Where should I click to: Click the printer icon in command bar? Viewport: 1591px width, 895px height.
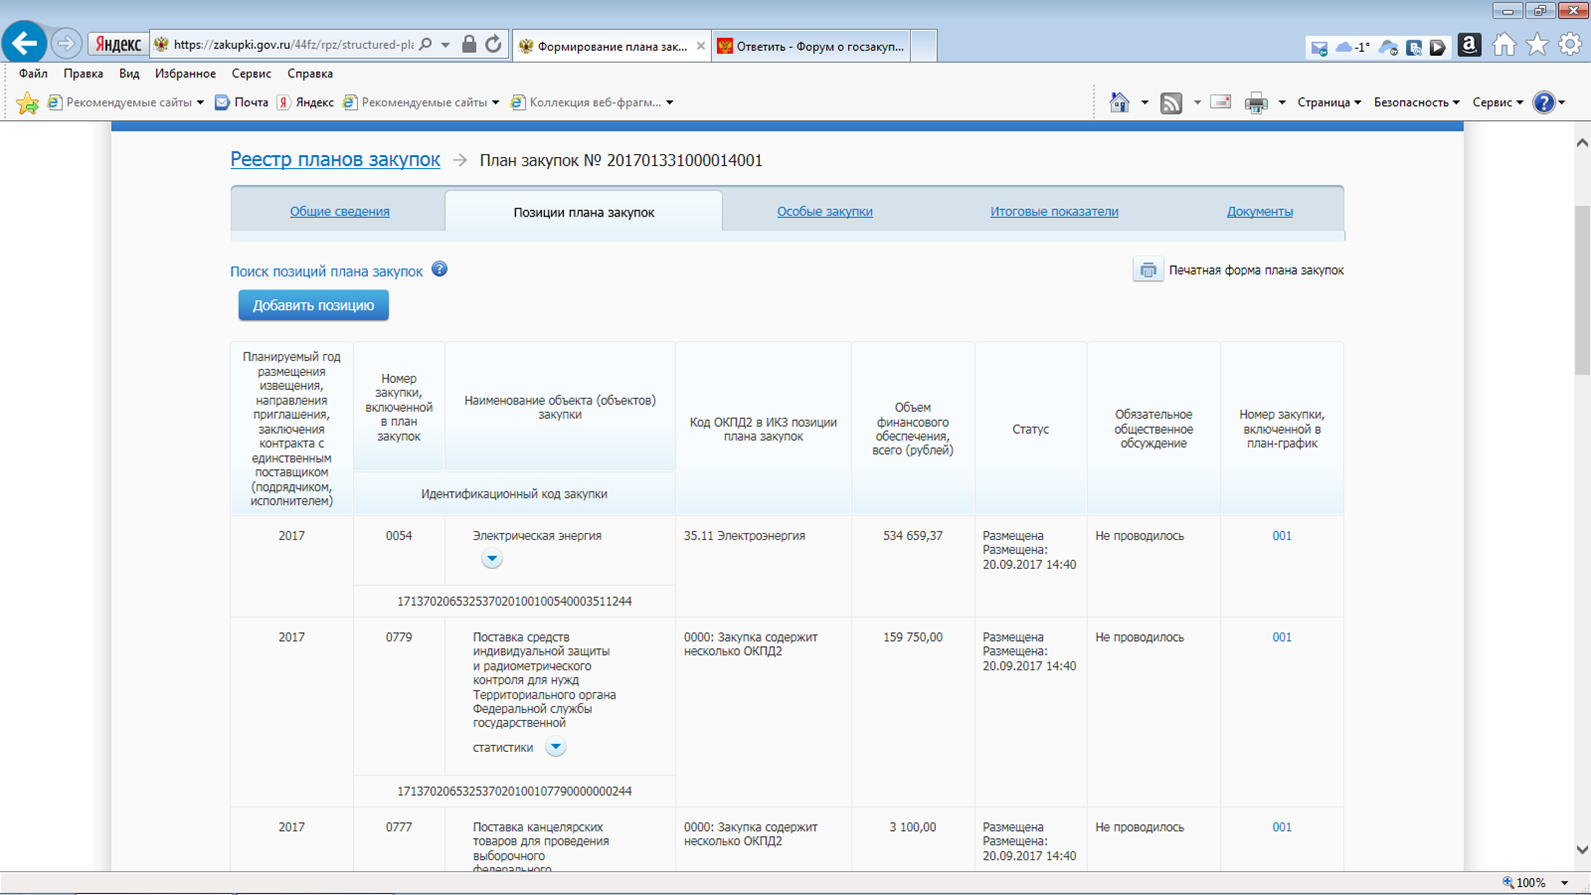point(1256,102)
